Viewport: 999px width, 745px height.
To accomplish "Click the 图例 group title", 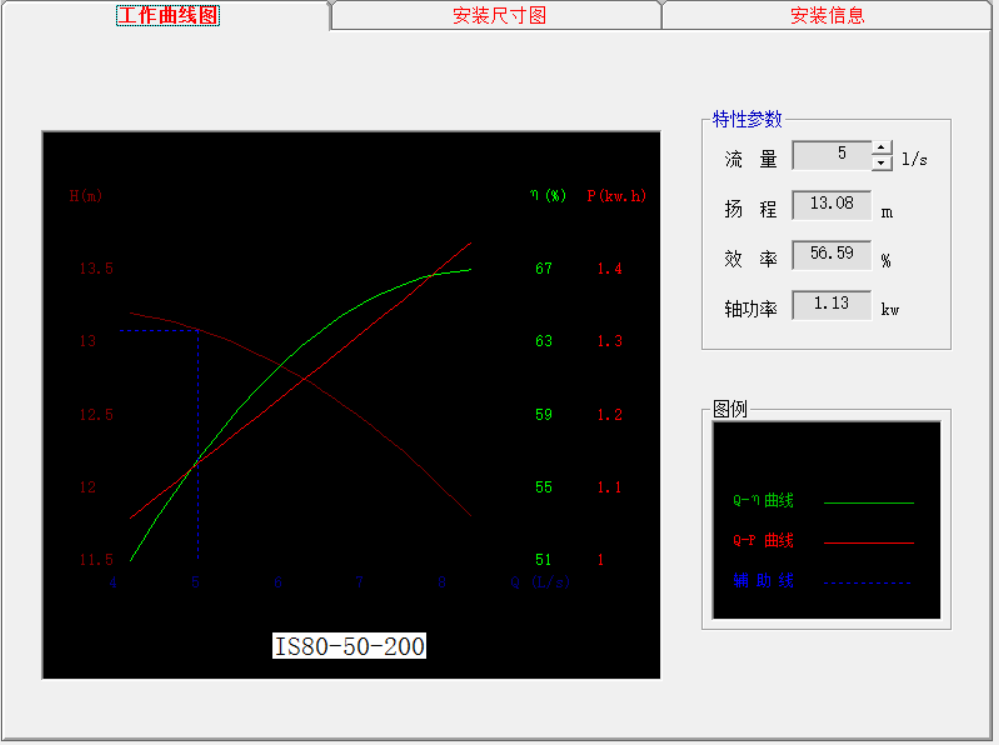I will pyautogui.click(x=729, y=409).
